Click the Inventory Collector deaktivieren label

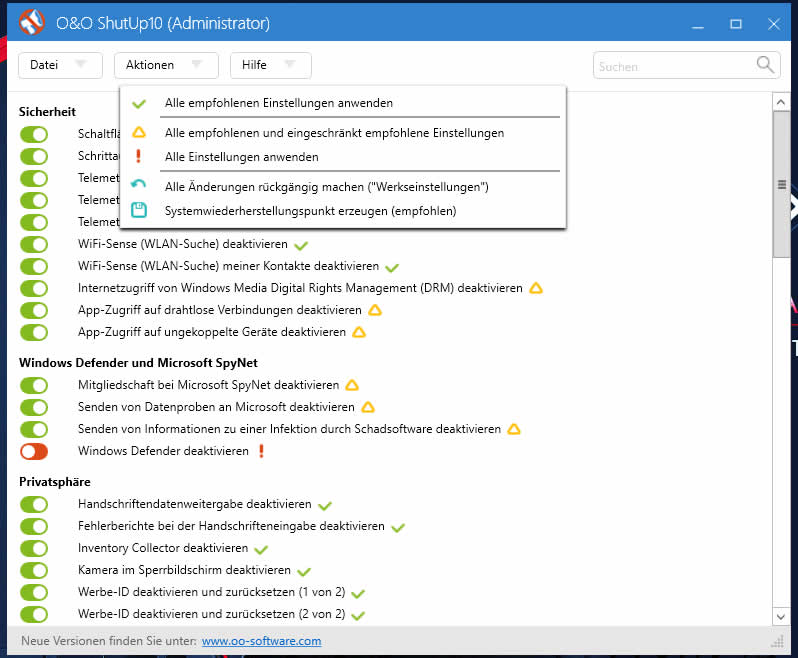tap(163, 548)
